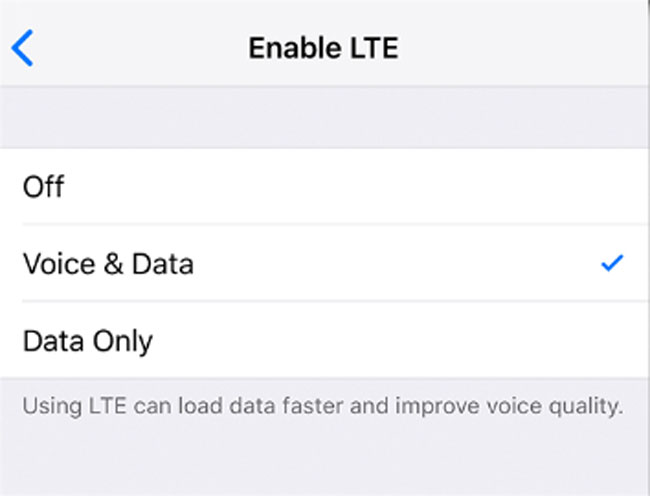The height and width of the screenshot is (496, 650).
Task: Turn LTE off via the Off row
Action: (x=325, y=186)
